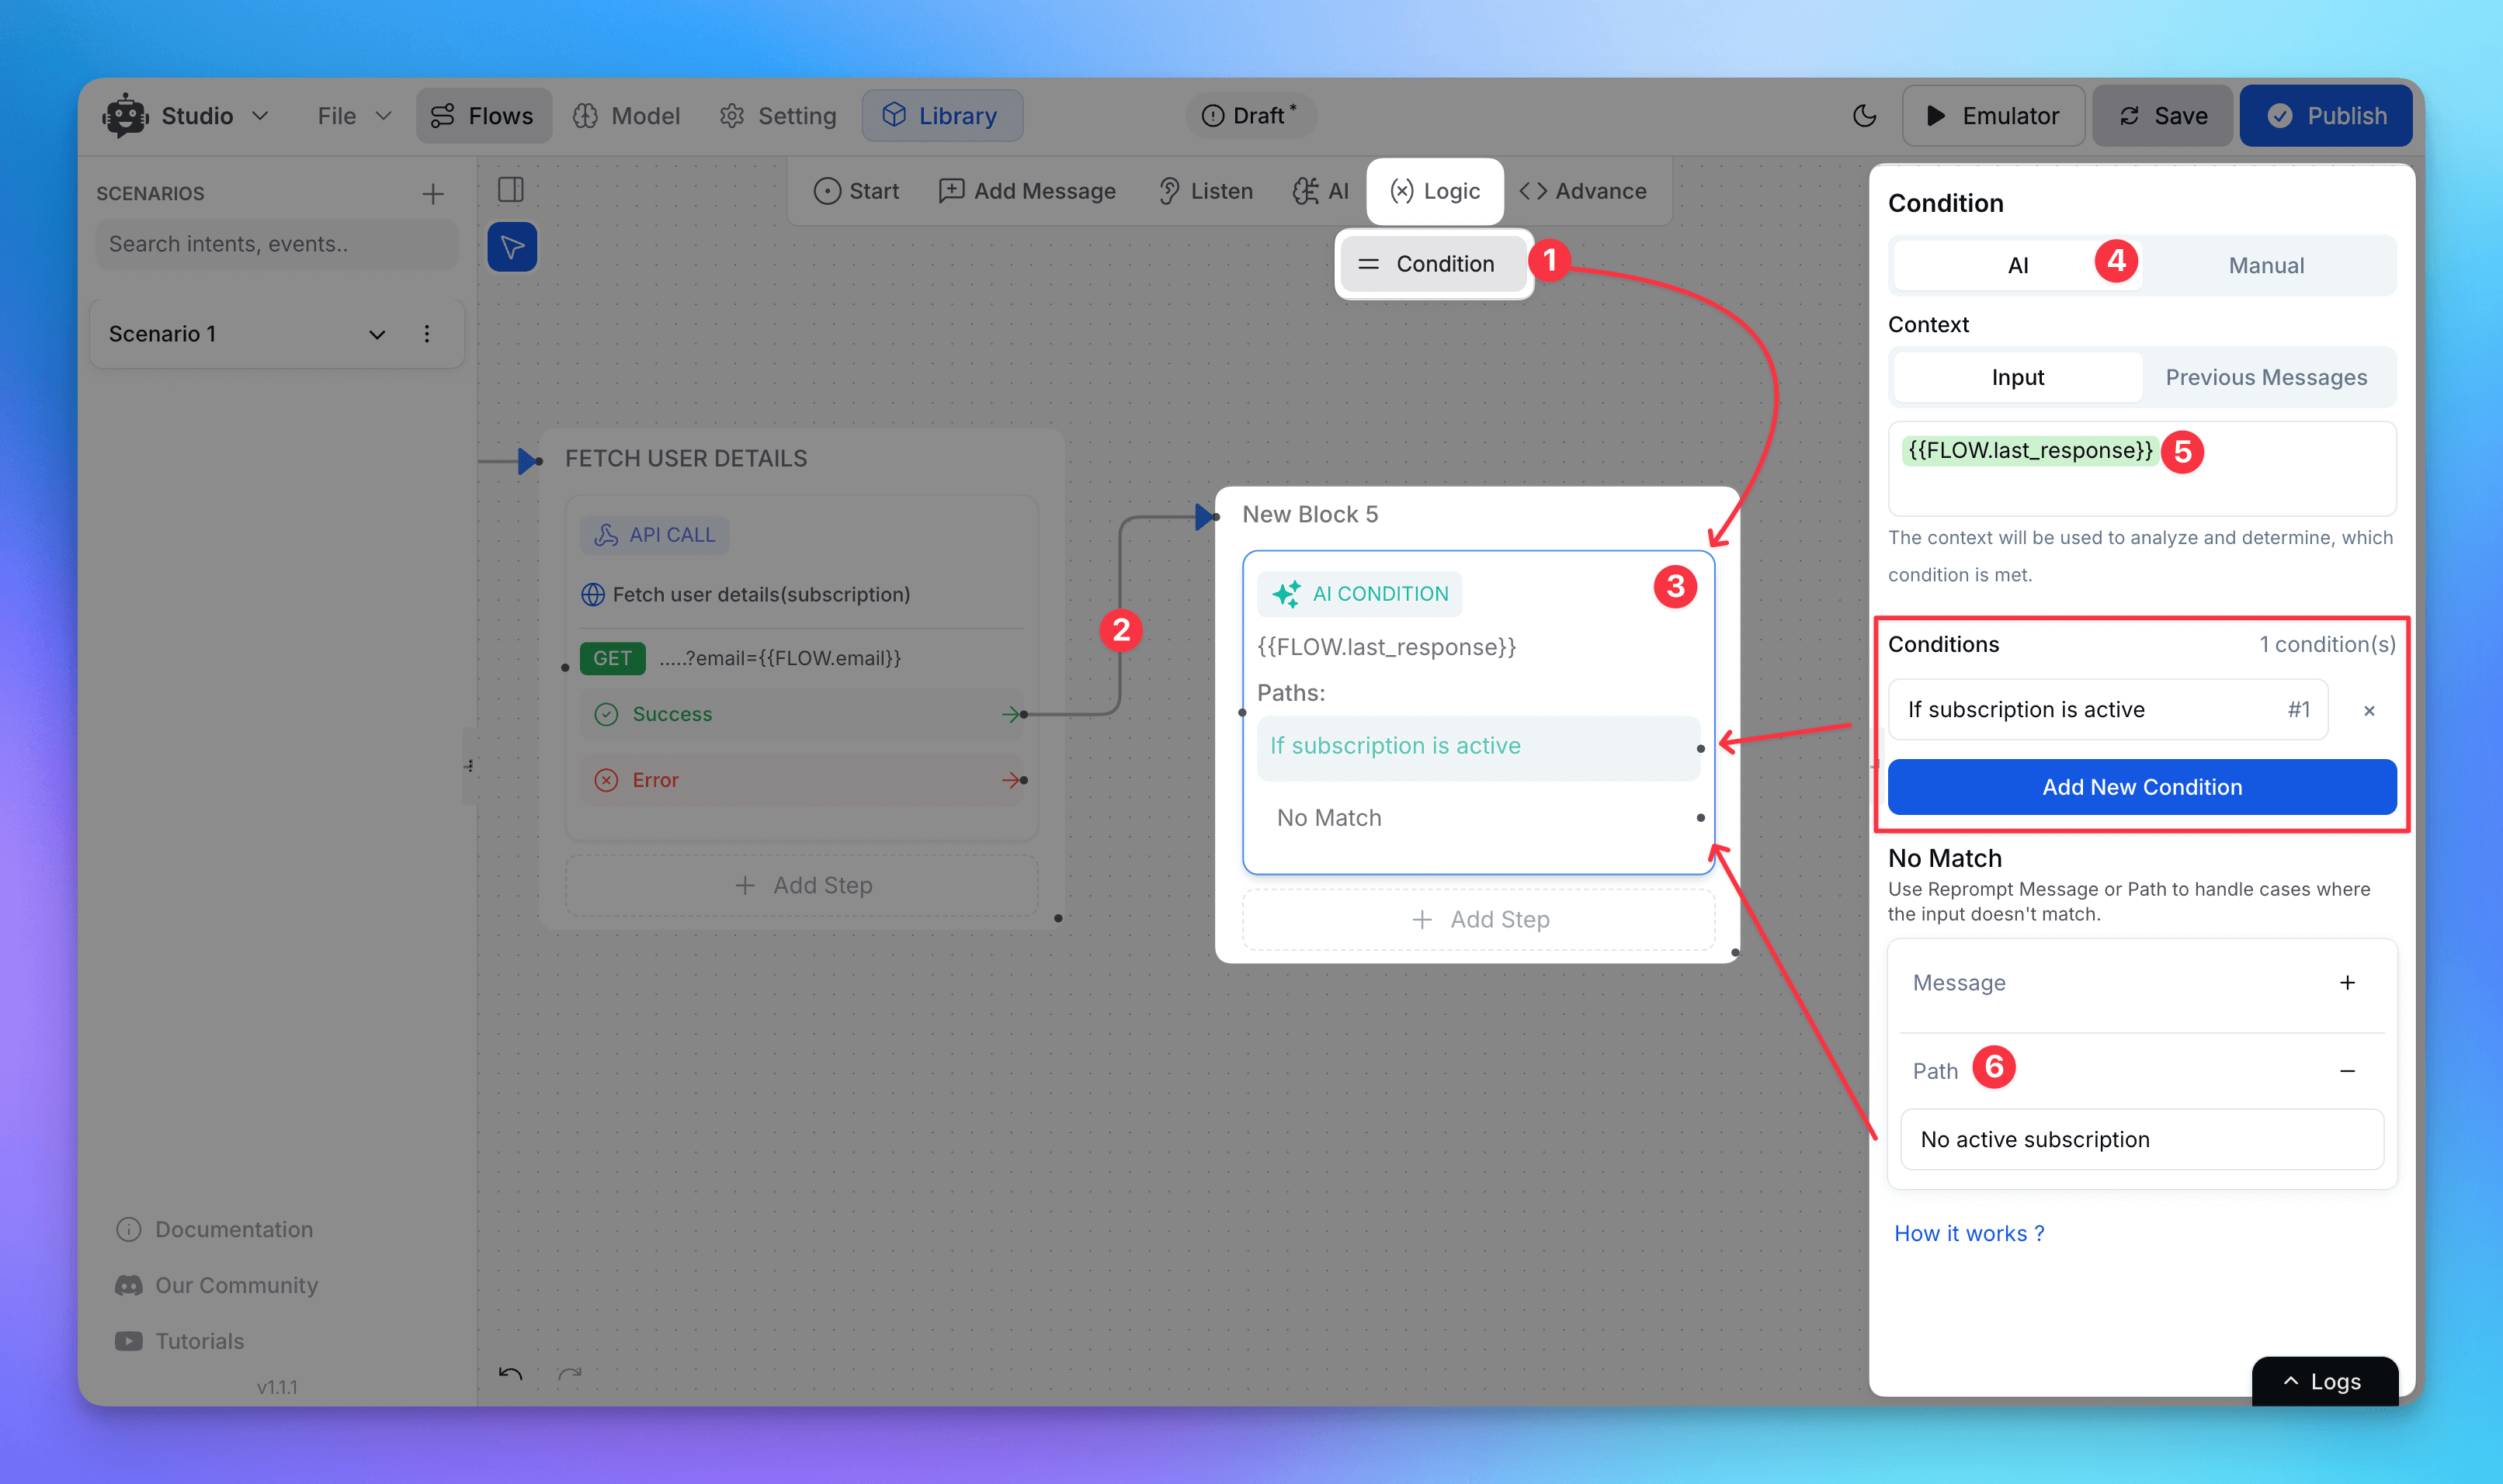Screen dimensions: 2503x1484
Task: Save the current flow
Action: coord(2162,116)
